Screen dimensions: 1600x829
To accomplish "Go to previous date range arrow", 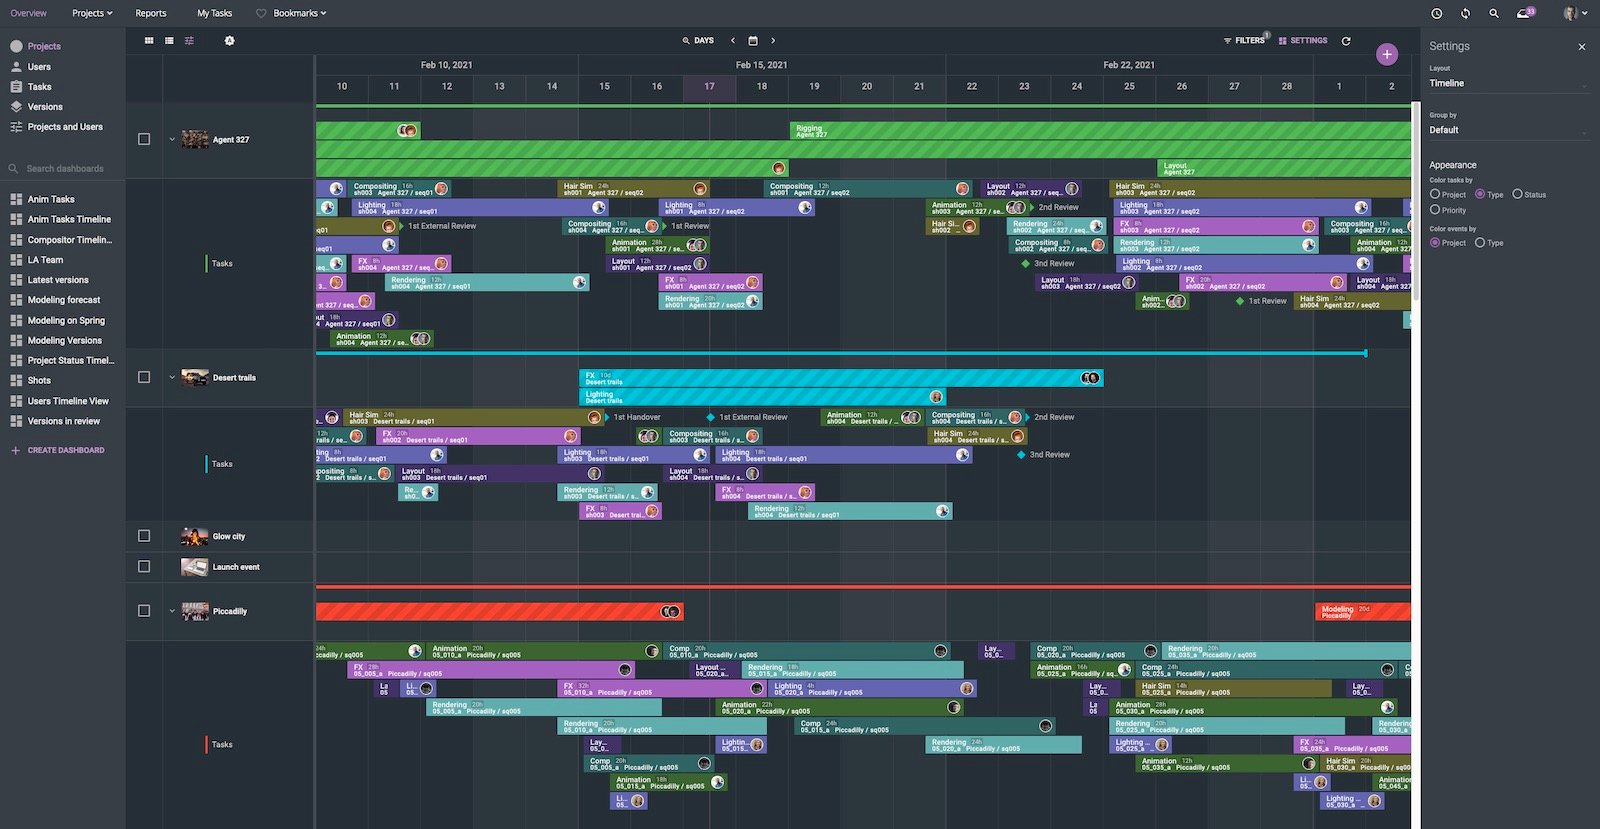I will pos(733,41).
